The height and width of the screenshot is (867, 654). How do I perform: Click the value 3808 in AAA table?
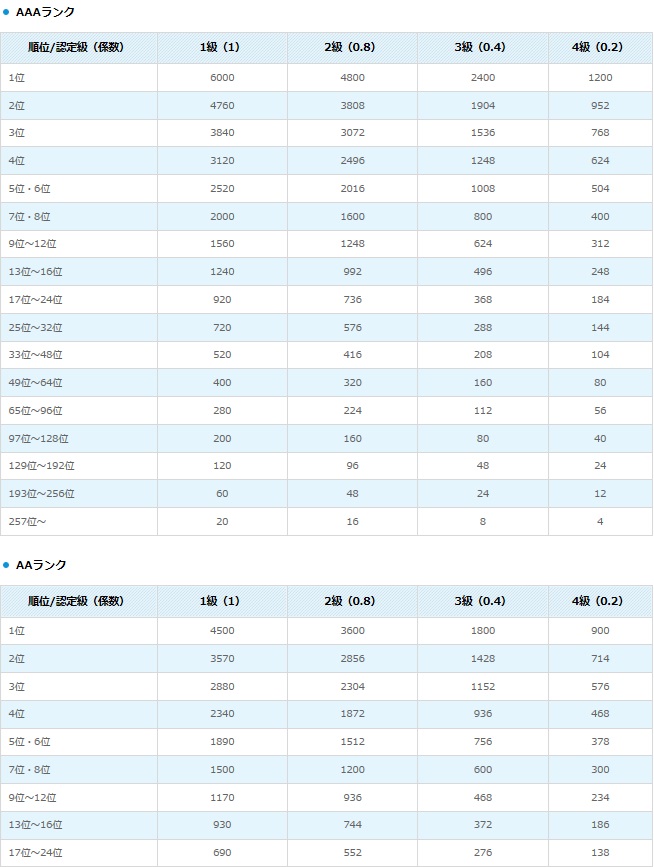[x=353, y=106]
